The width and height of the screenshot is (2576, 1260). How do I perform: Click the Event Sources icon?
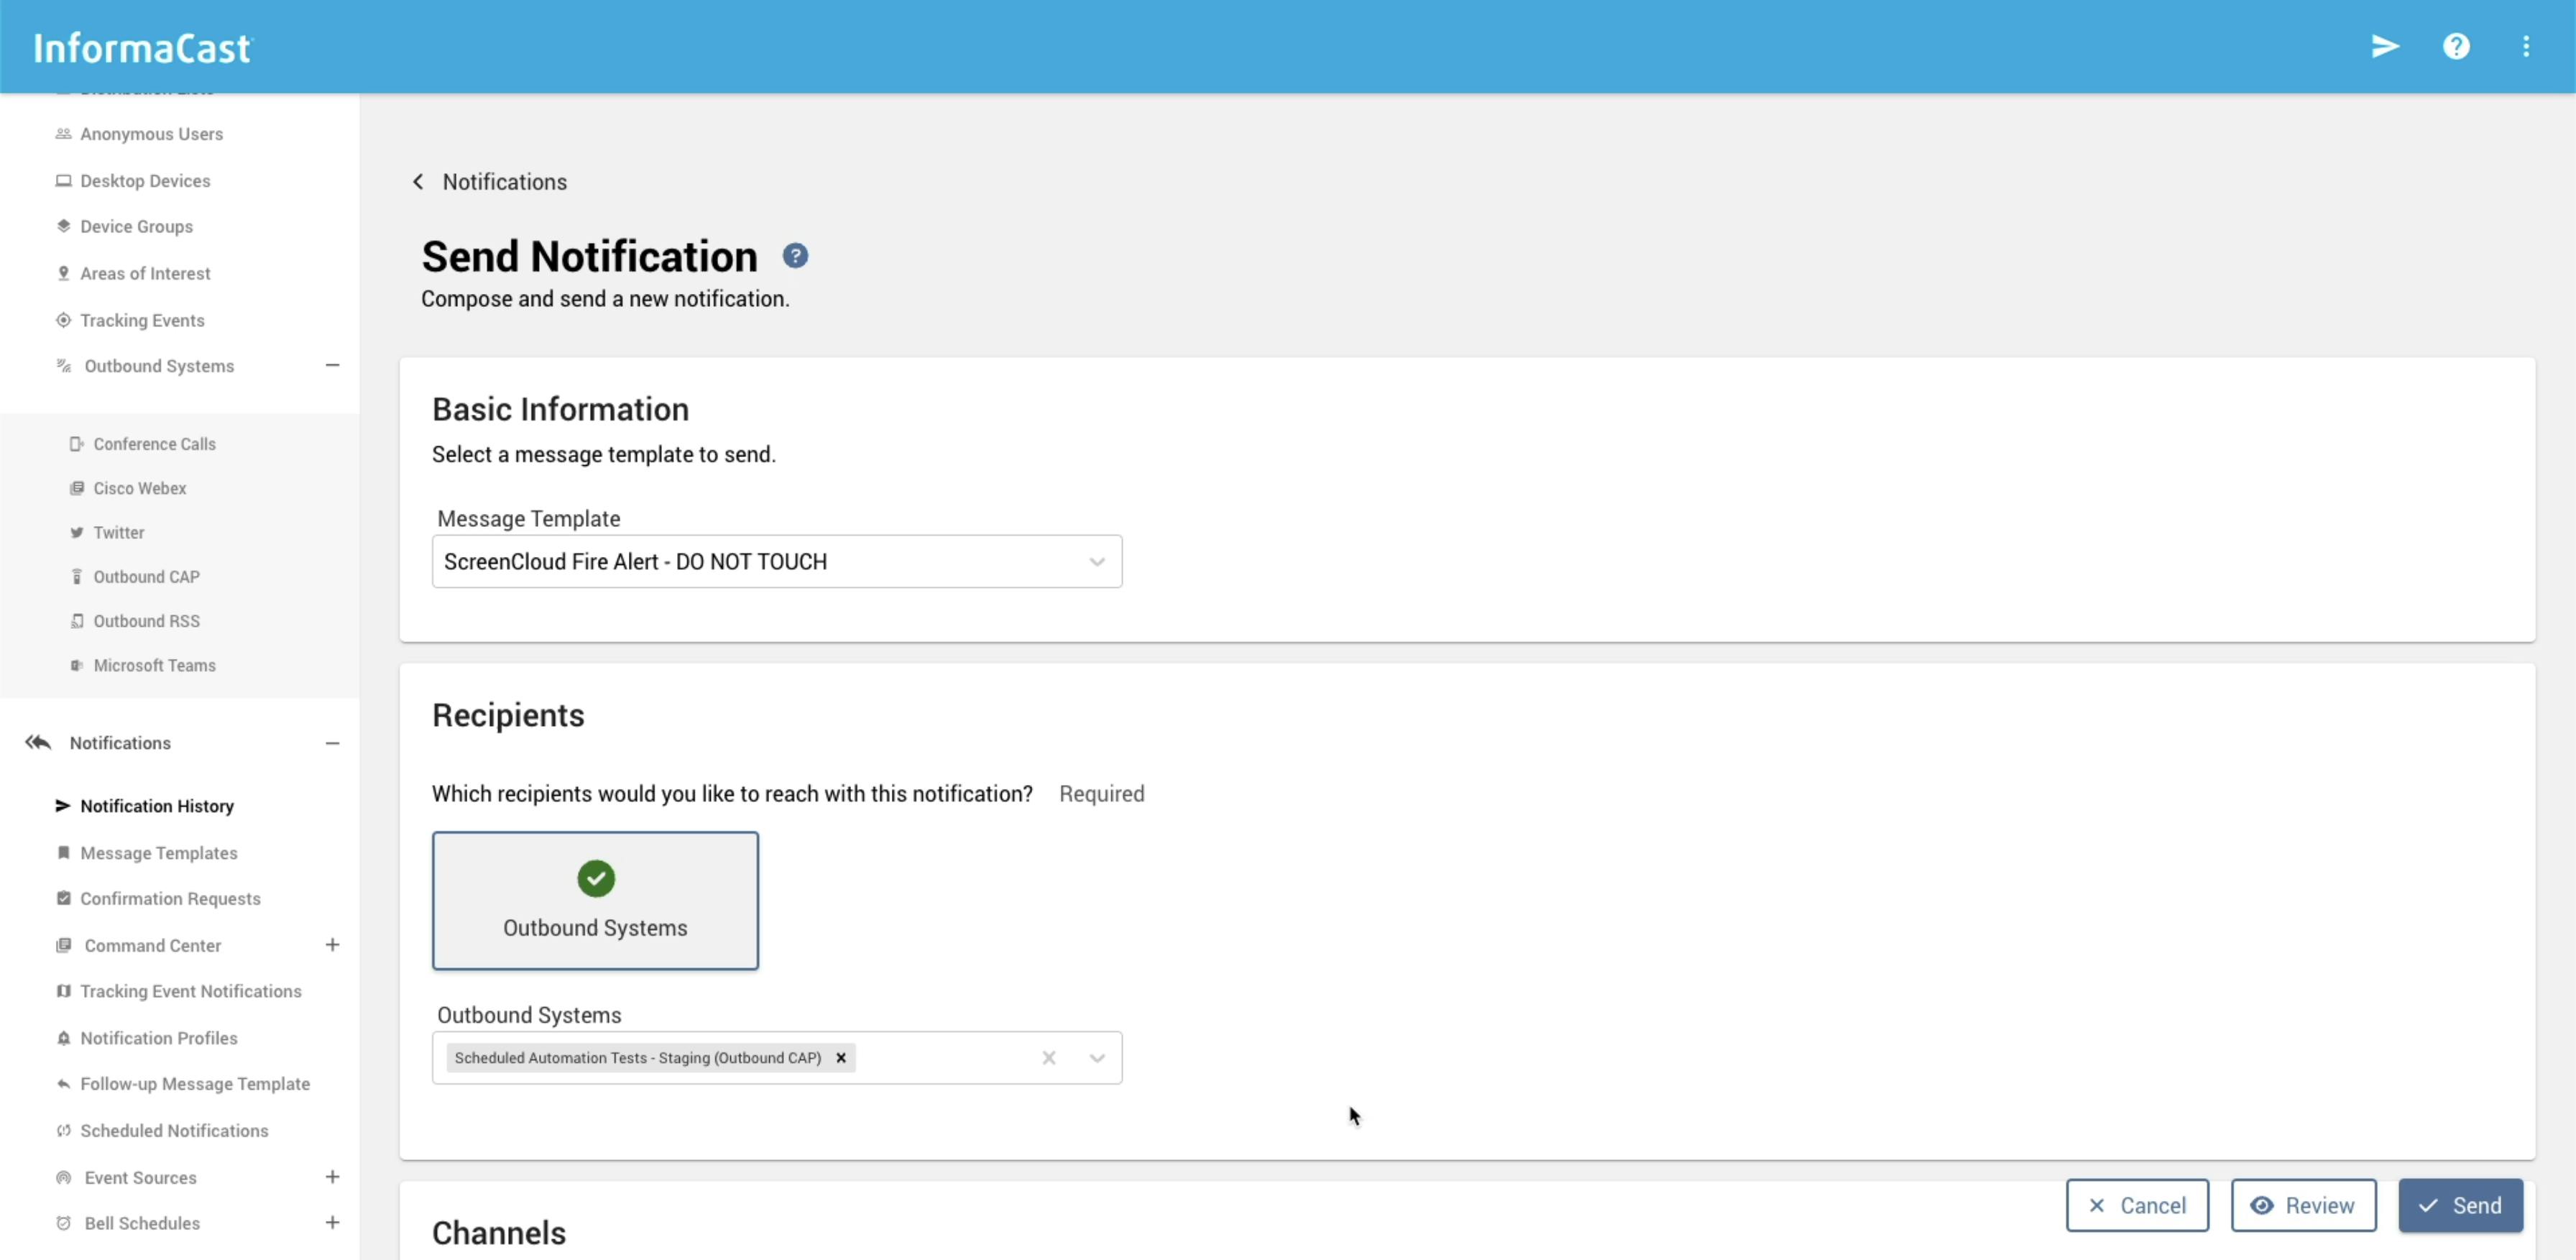pyautogui.click(x=63, y=1177)
